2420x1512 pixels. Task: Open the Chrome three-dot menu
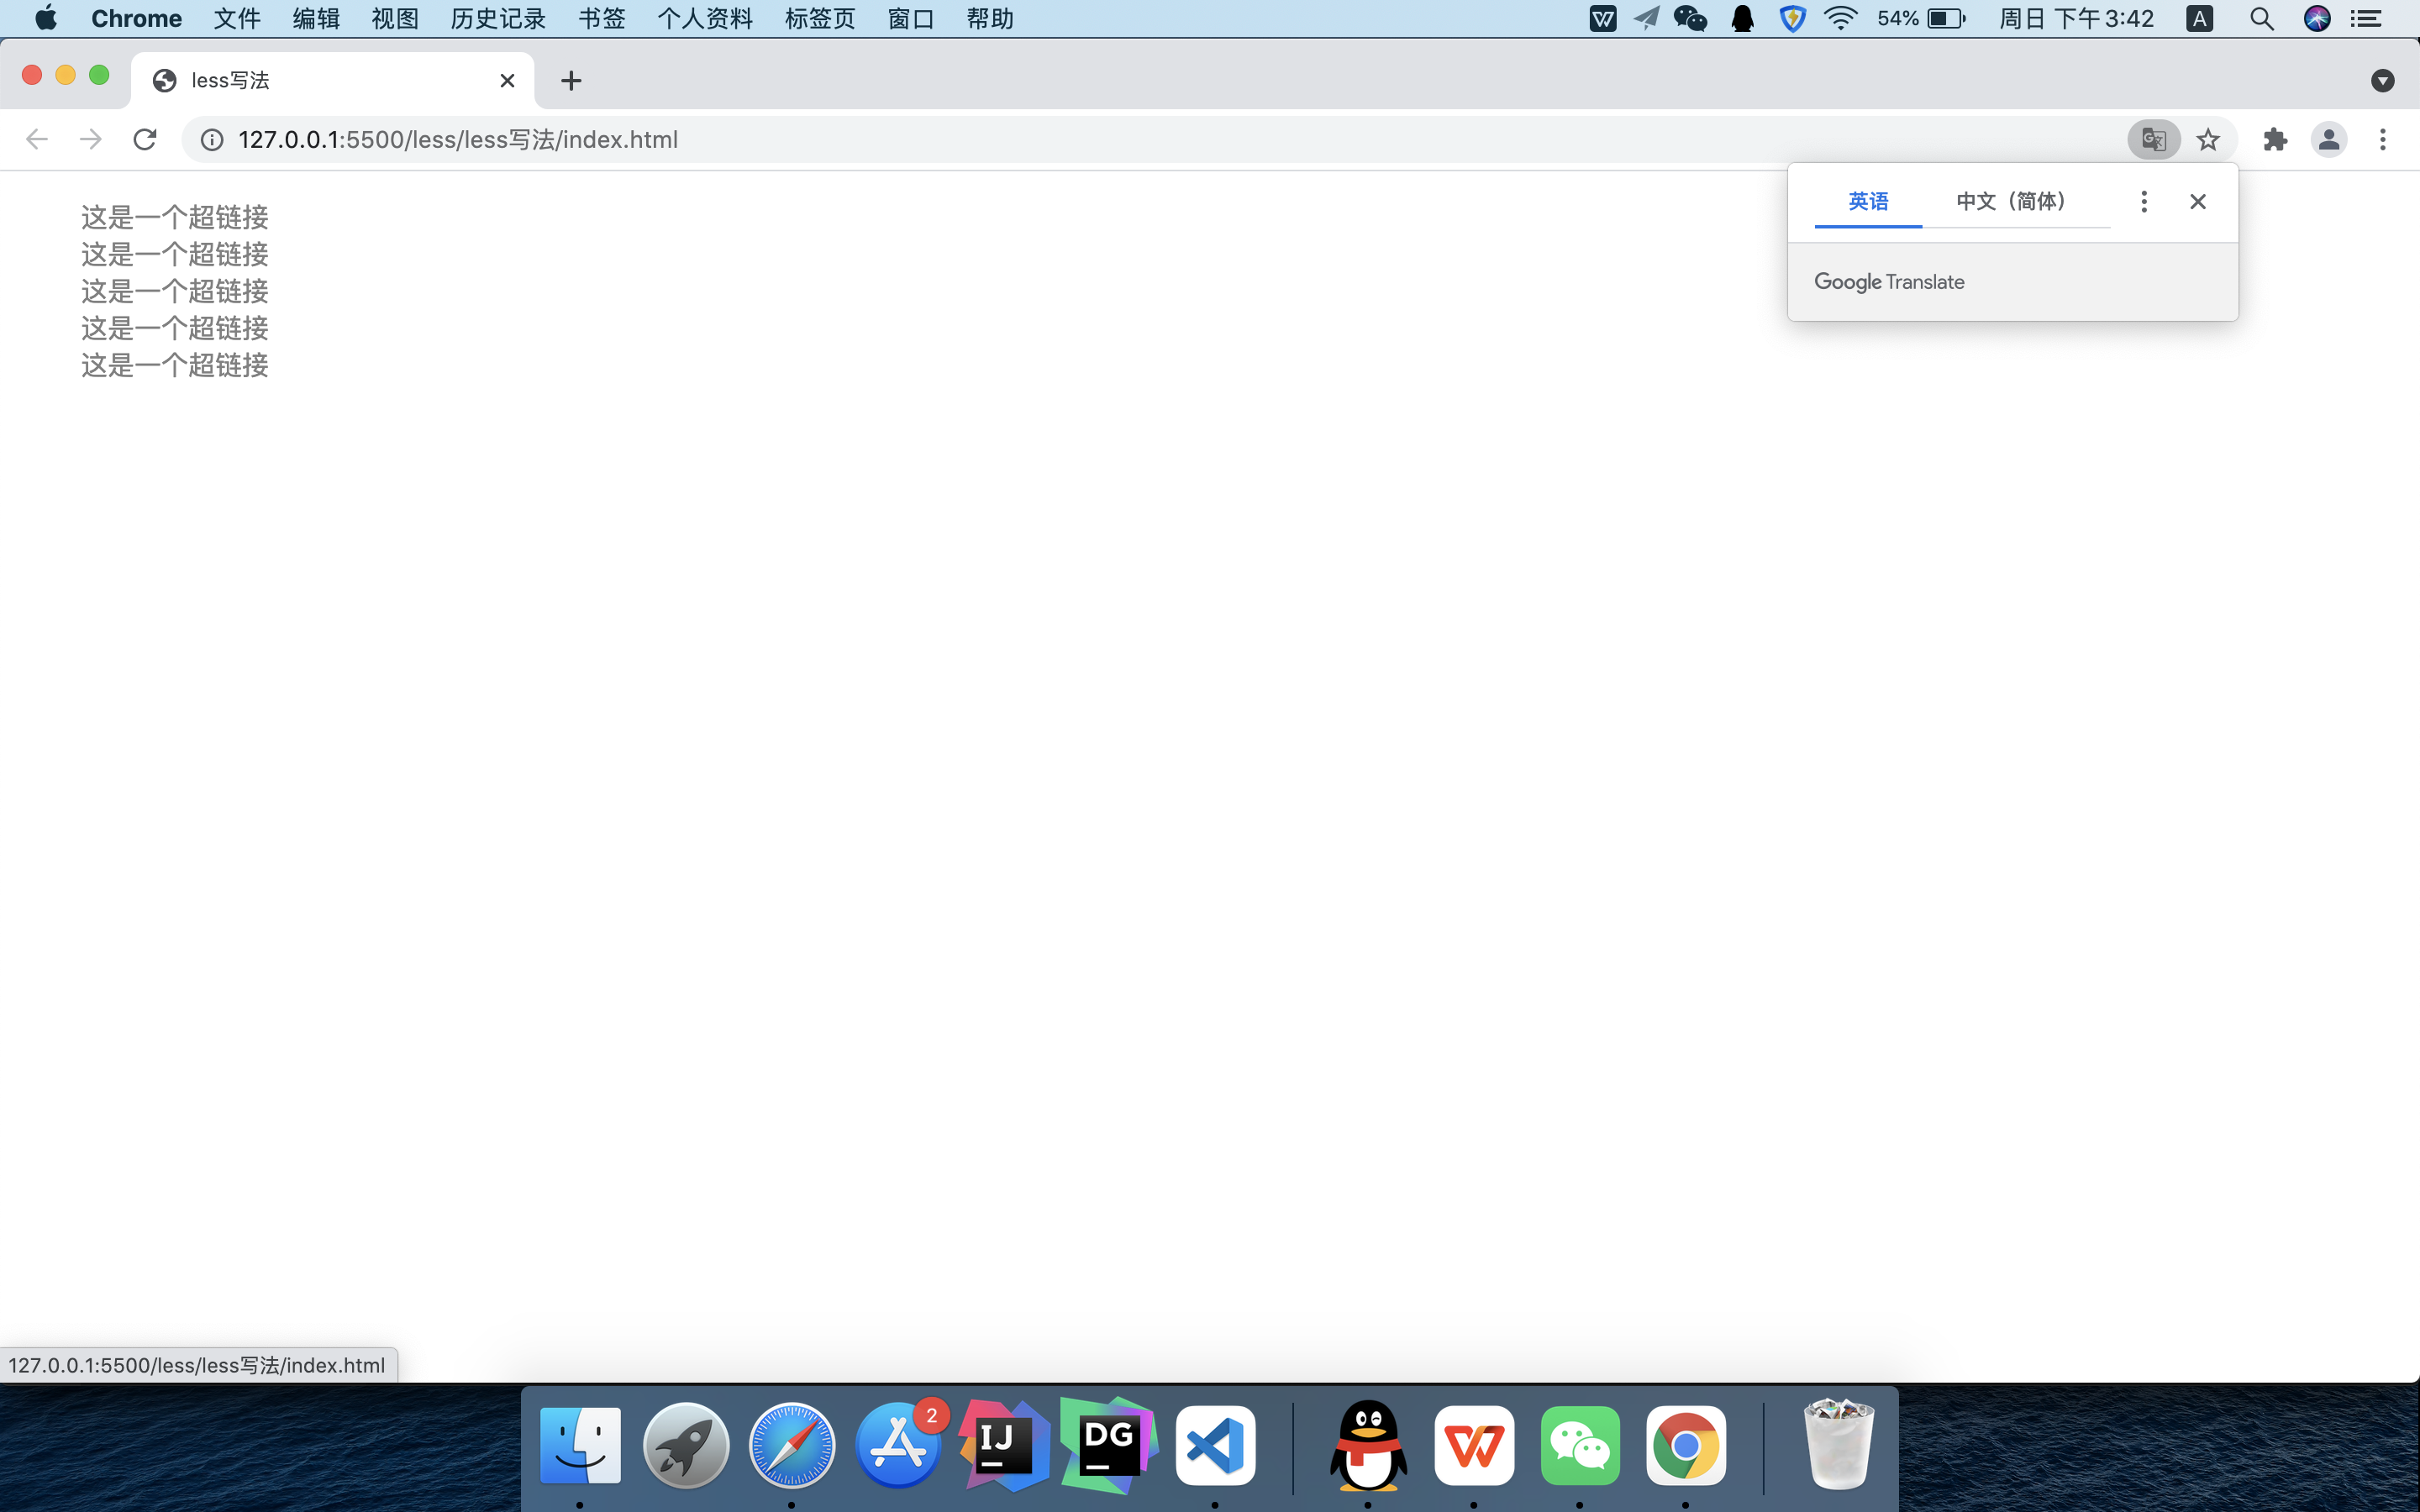coord(2382,139)
